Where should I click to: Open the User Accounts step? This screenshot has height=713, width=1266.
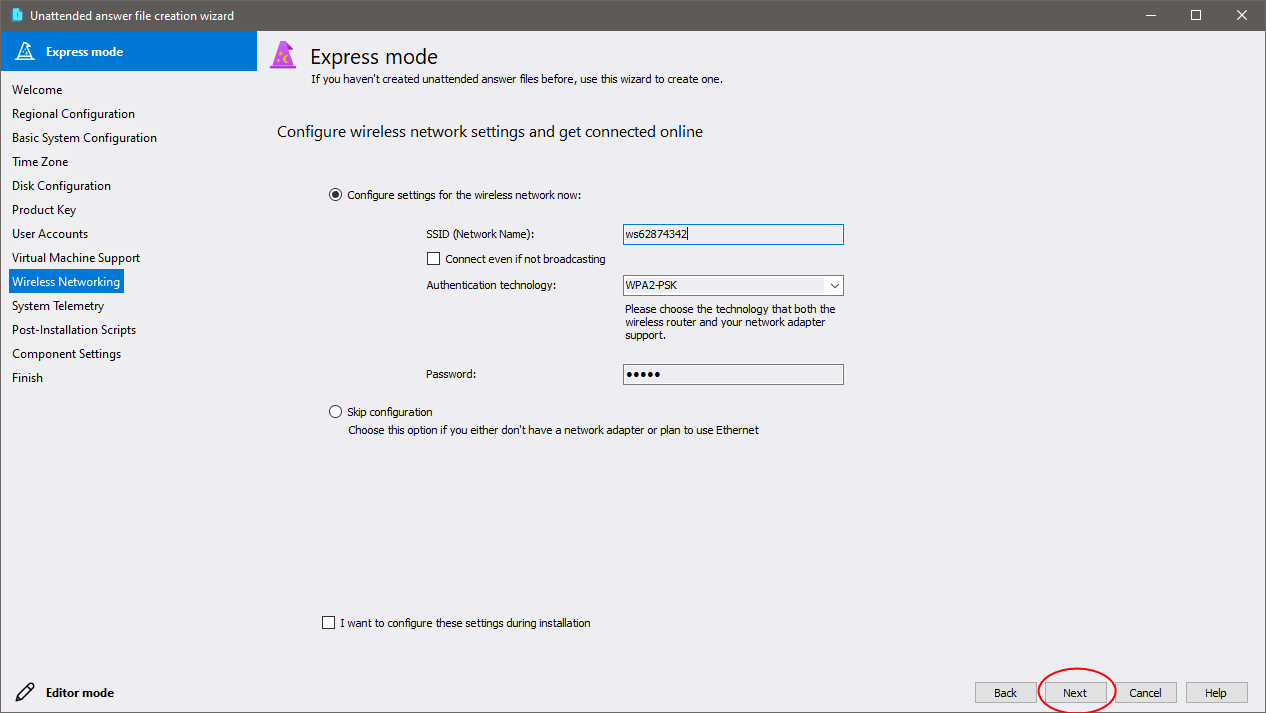point(50,234)
